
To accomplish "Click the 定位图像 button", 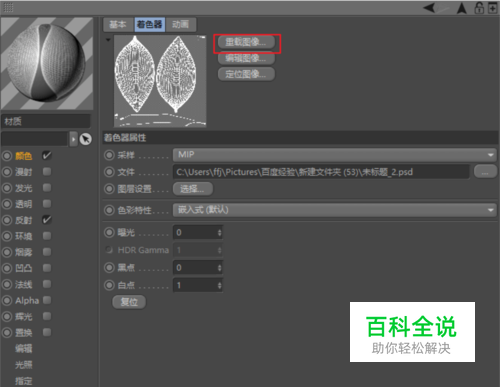I will tap(246, 74).
